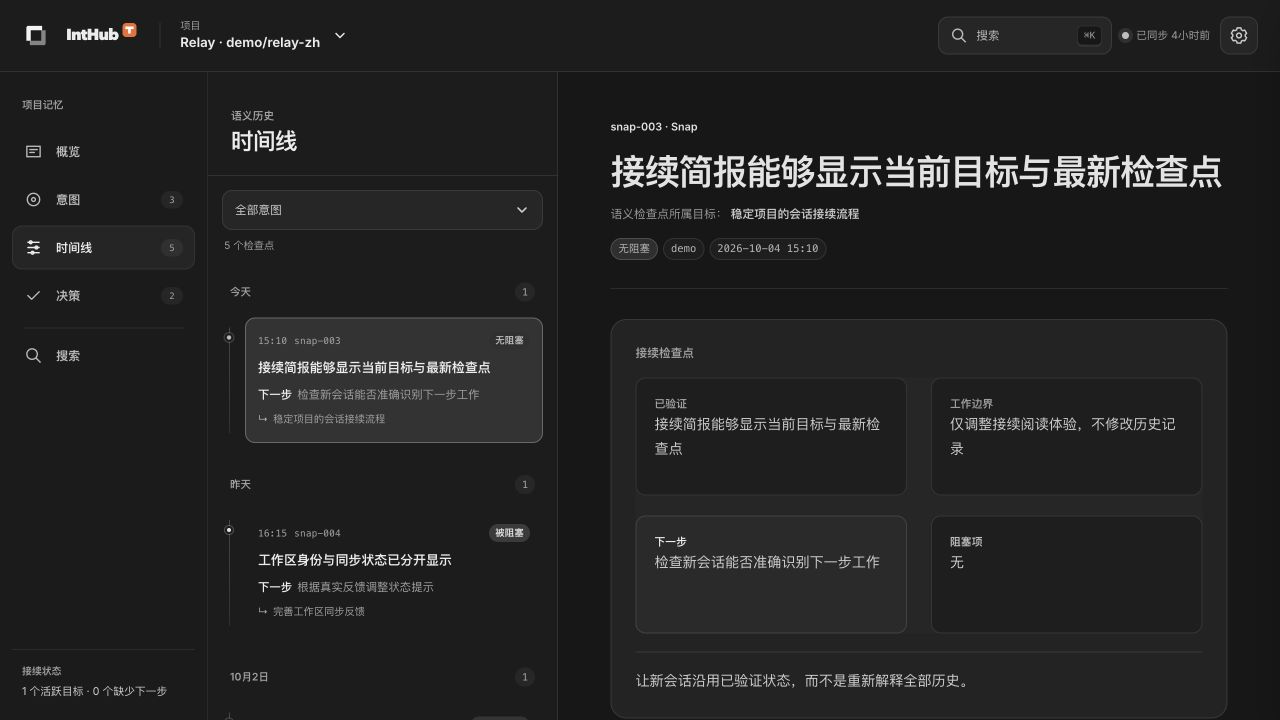Viewport: 1280px width, 720px height.
Task: Click the 接续状态 footer label
Action: tap(42, 671)
